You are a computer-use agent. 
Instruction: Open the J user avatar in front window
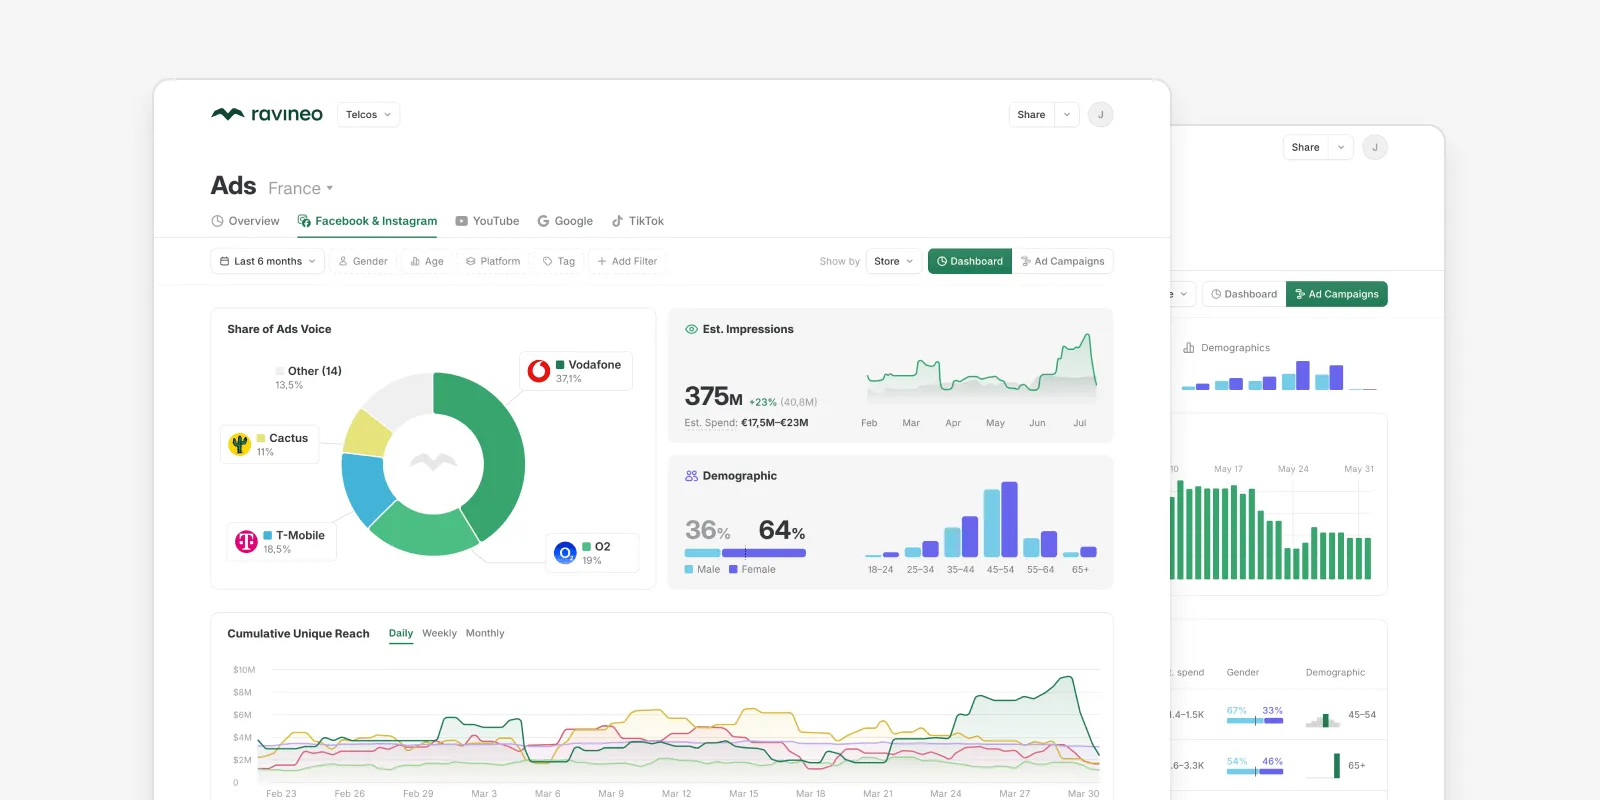click(1101, 115)
